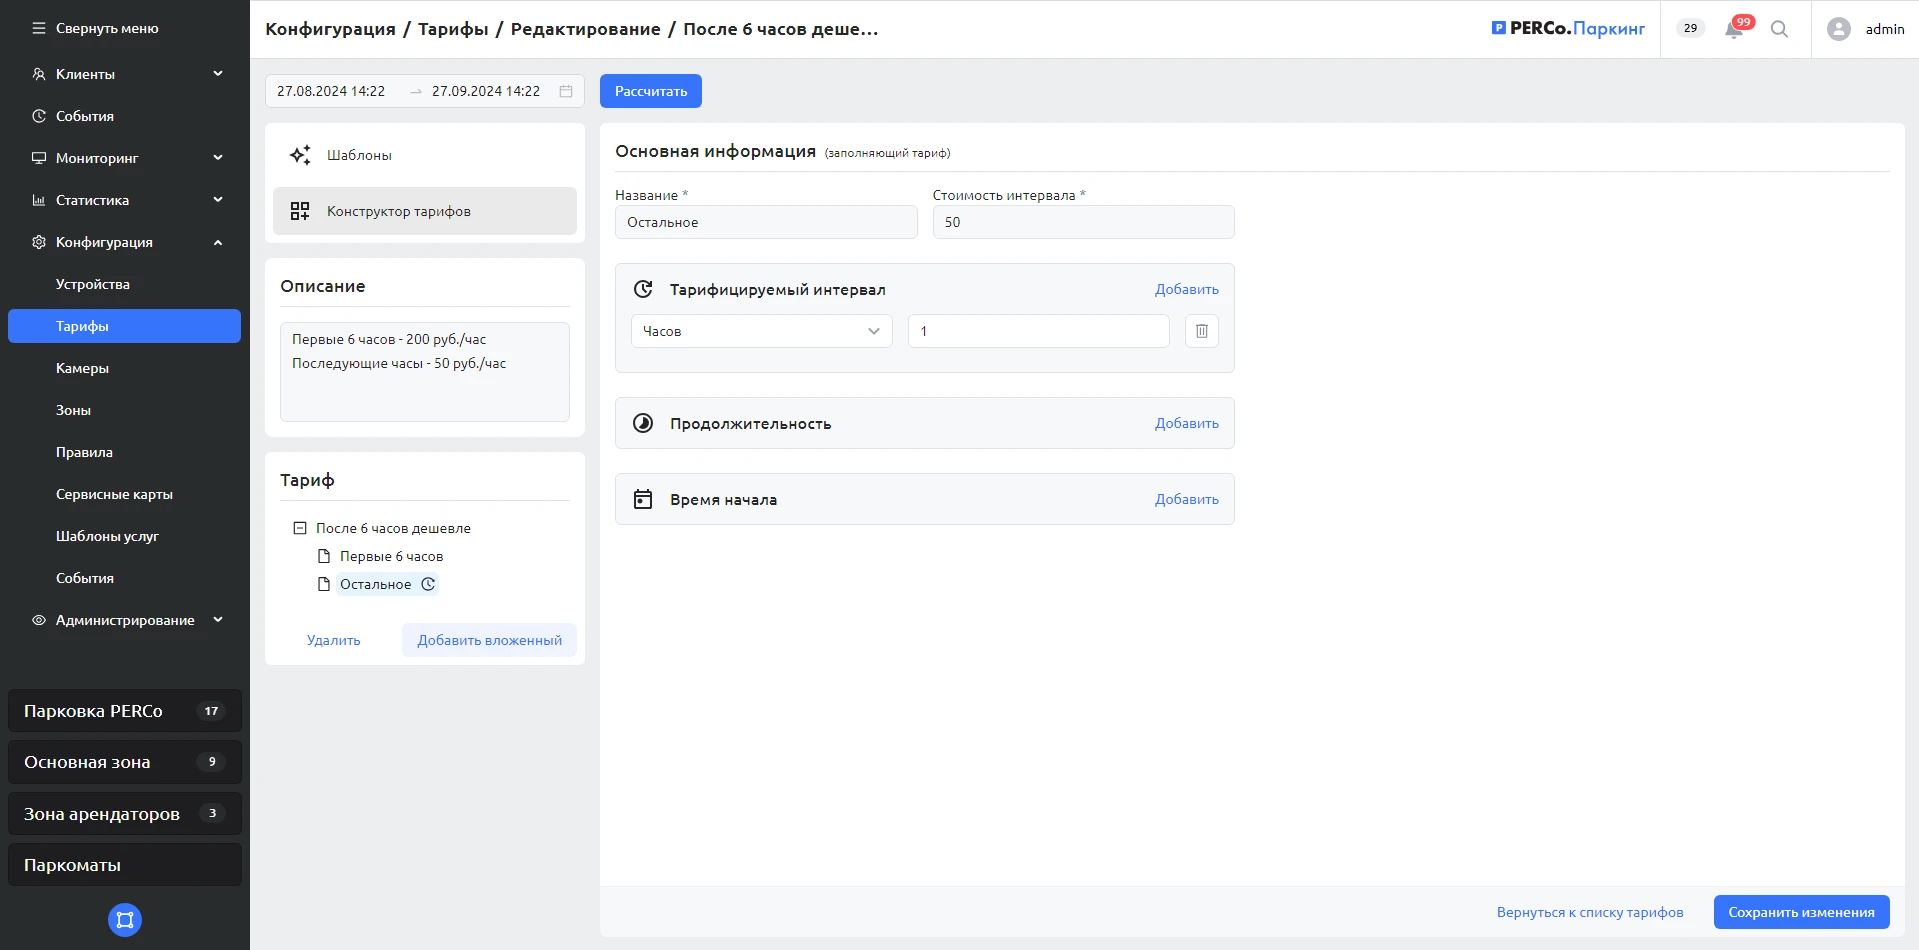
Task: Click Сохранить изменения button
Action: coord(1801,912)
